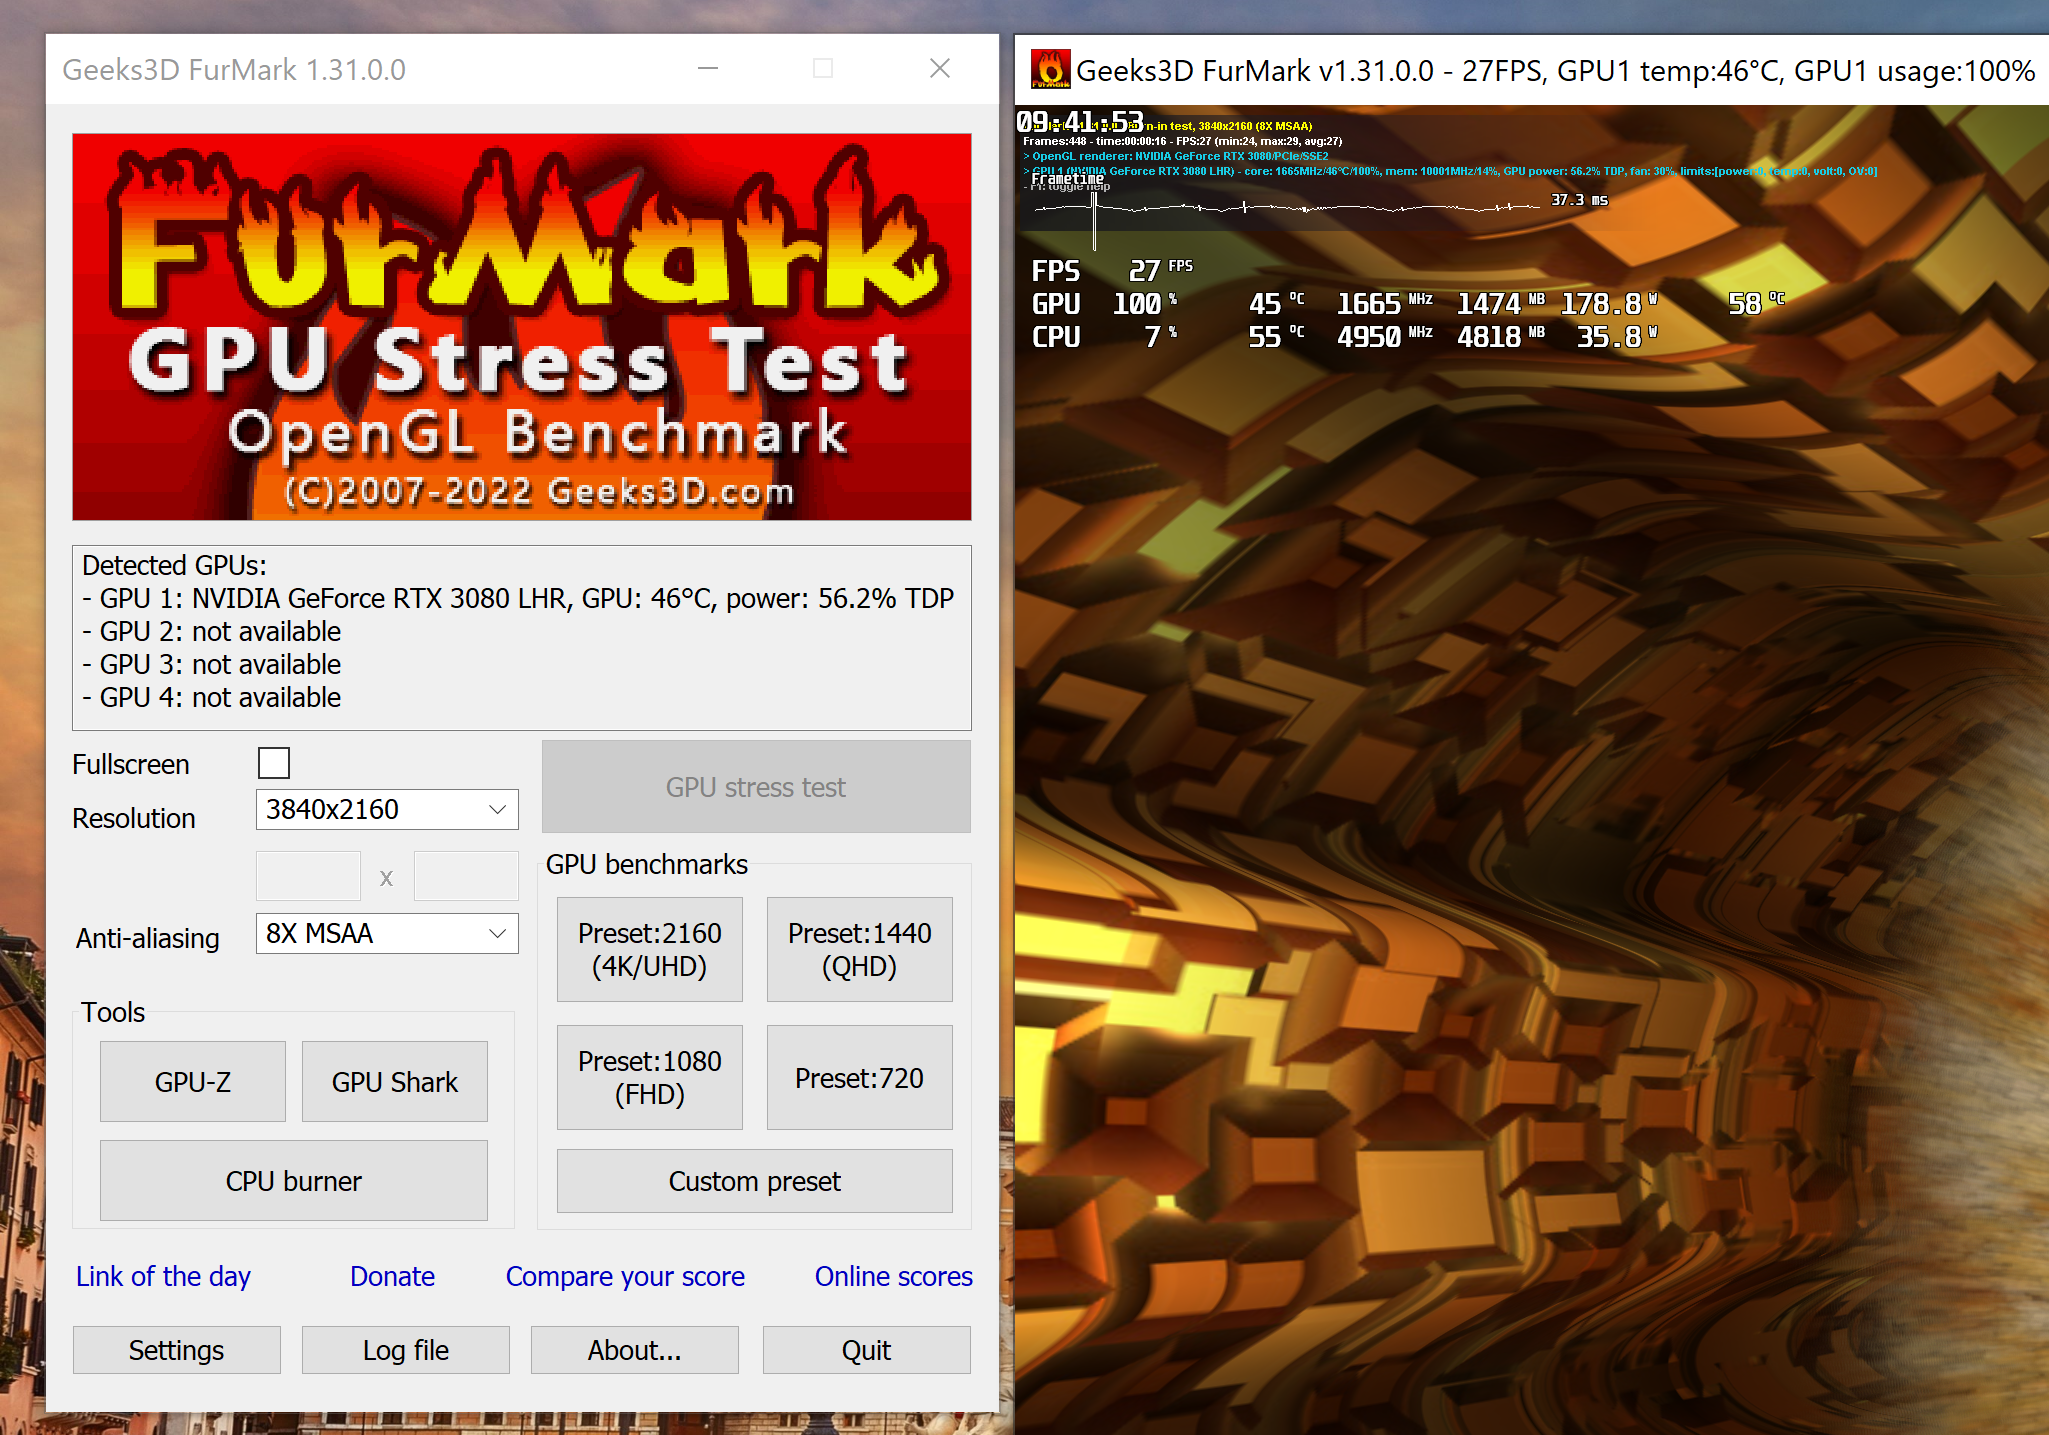
Task: Open the Link of the day hyperlink
Action: coord(163,1276)
